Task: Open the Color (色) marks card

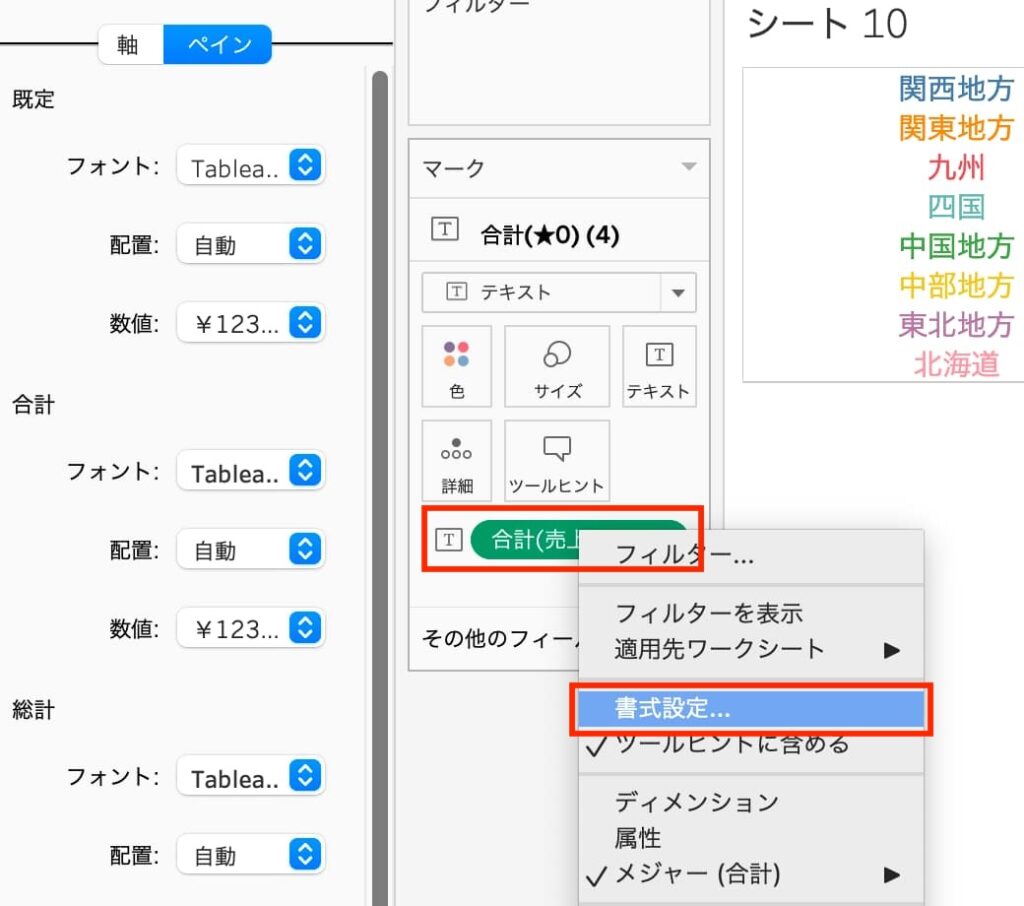Action: 456,366
